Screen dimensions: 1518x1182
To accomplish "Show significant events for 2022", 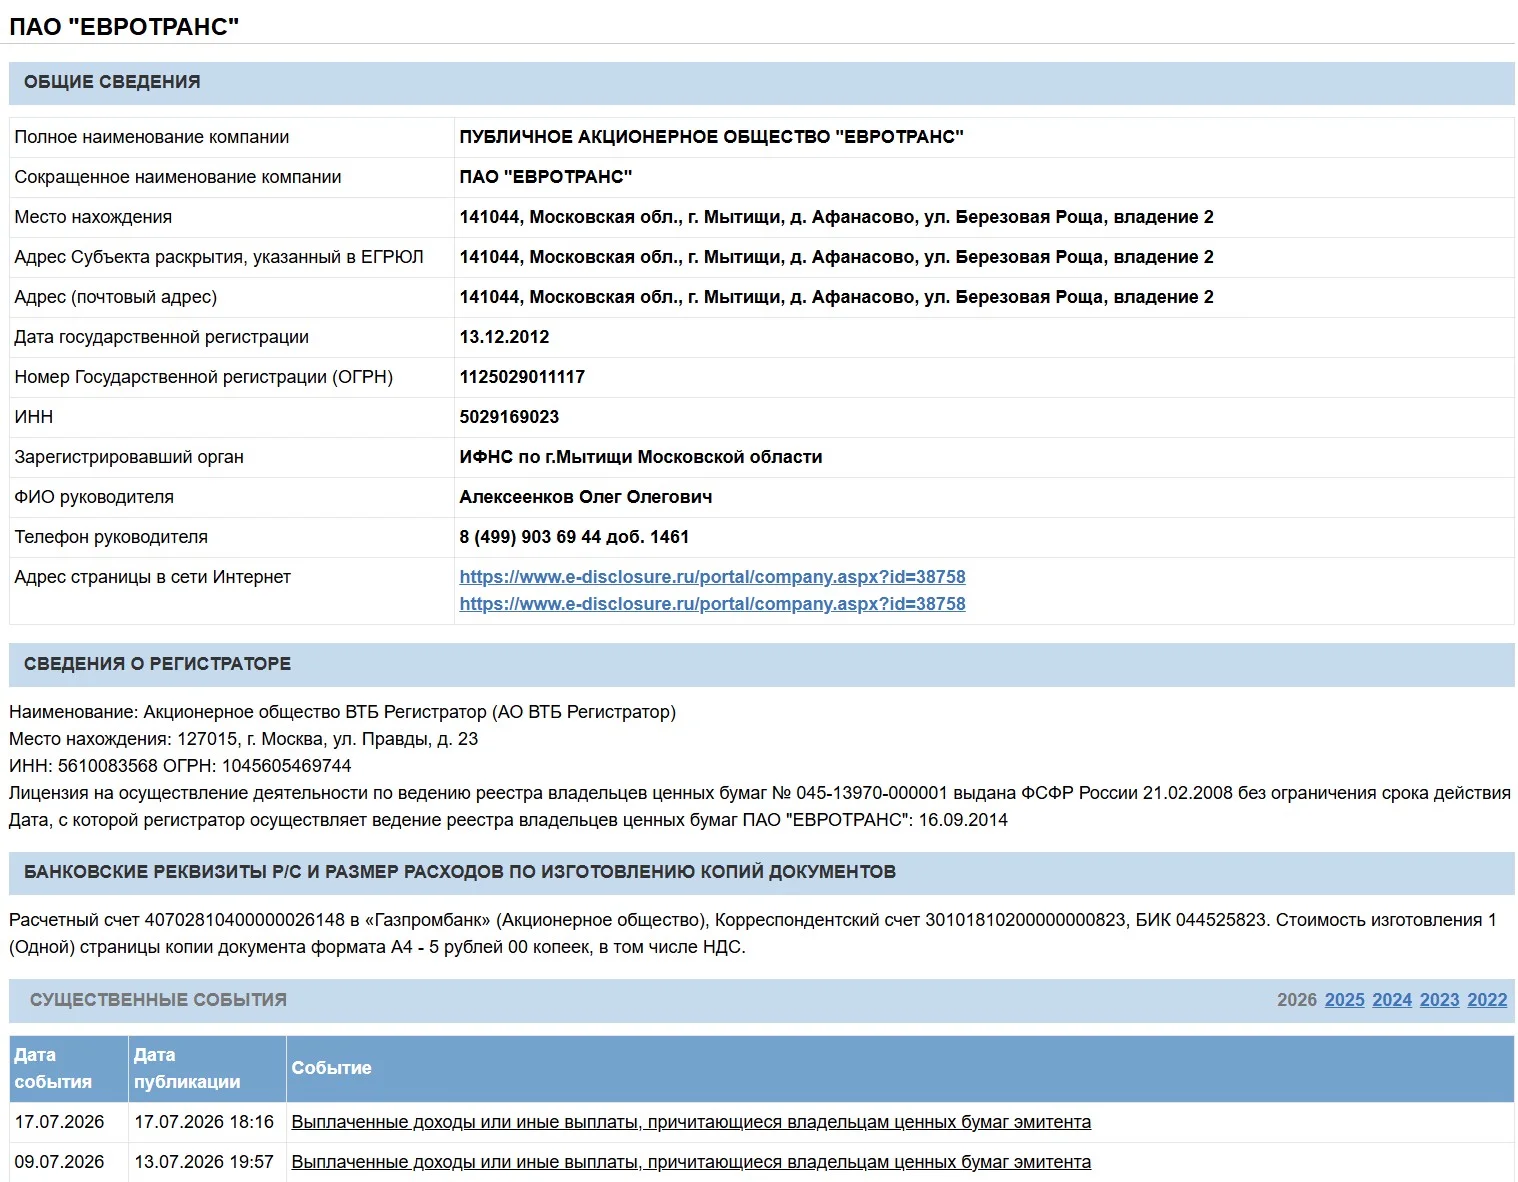I will pyautogui.click(x=1487, y=1000).
